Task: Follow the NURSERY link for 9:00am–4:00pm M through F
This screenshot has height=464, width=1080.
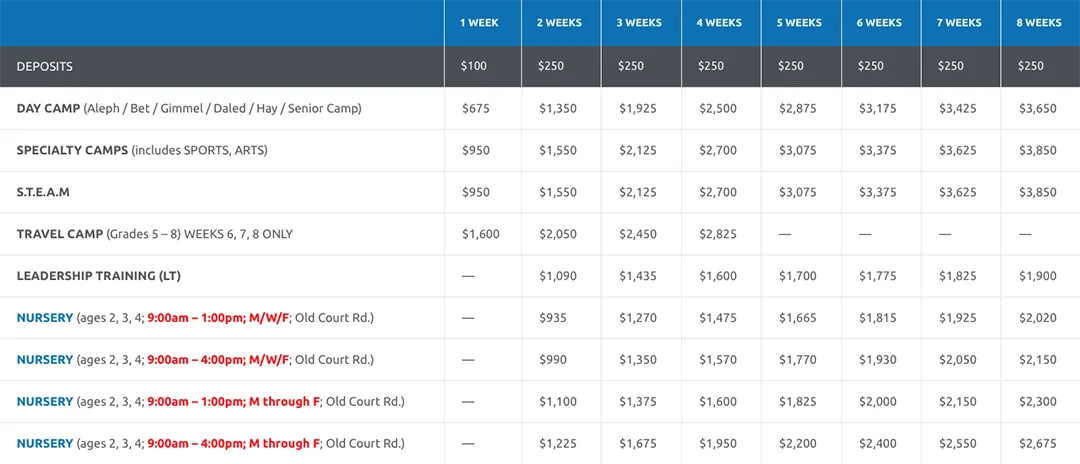Action: (x=45, y=443)
